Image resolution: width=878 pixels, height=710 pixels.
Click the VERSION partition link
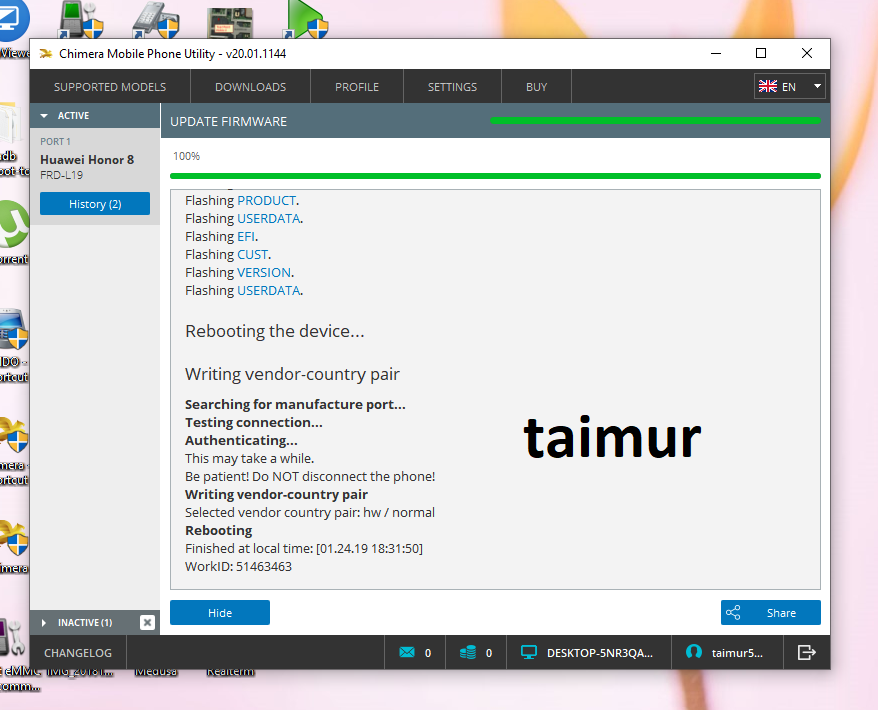coord(264,272)
